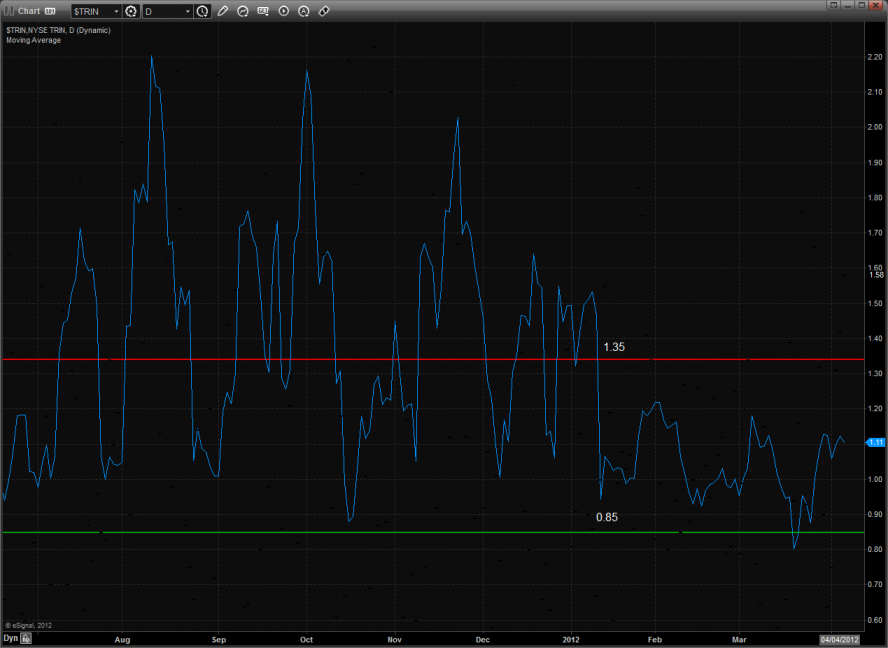Screen dimensions: 888x648
Task: Click the Moving Average study label
Action: 33,40
